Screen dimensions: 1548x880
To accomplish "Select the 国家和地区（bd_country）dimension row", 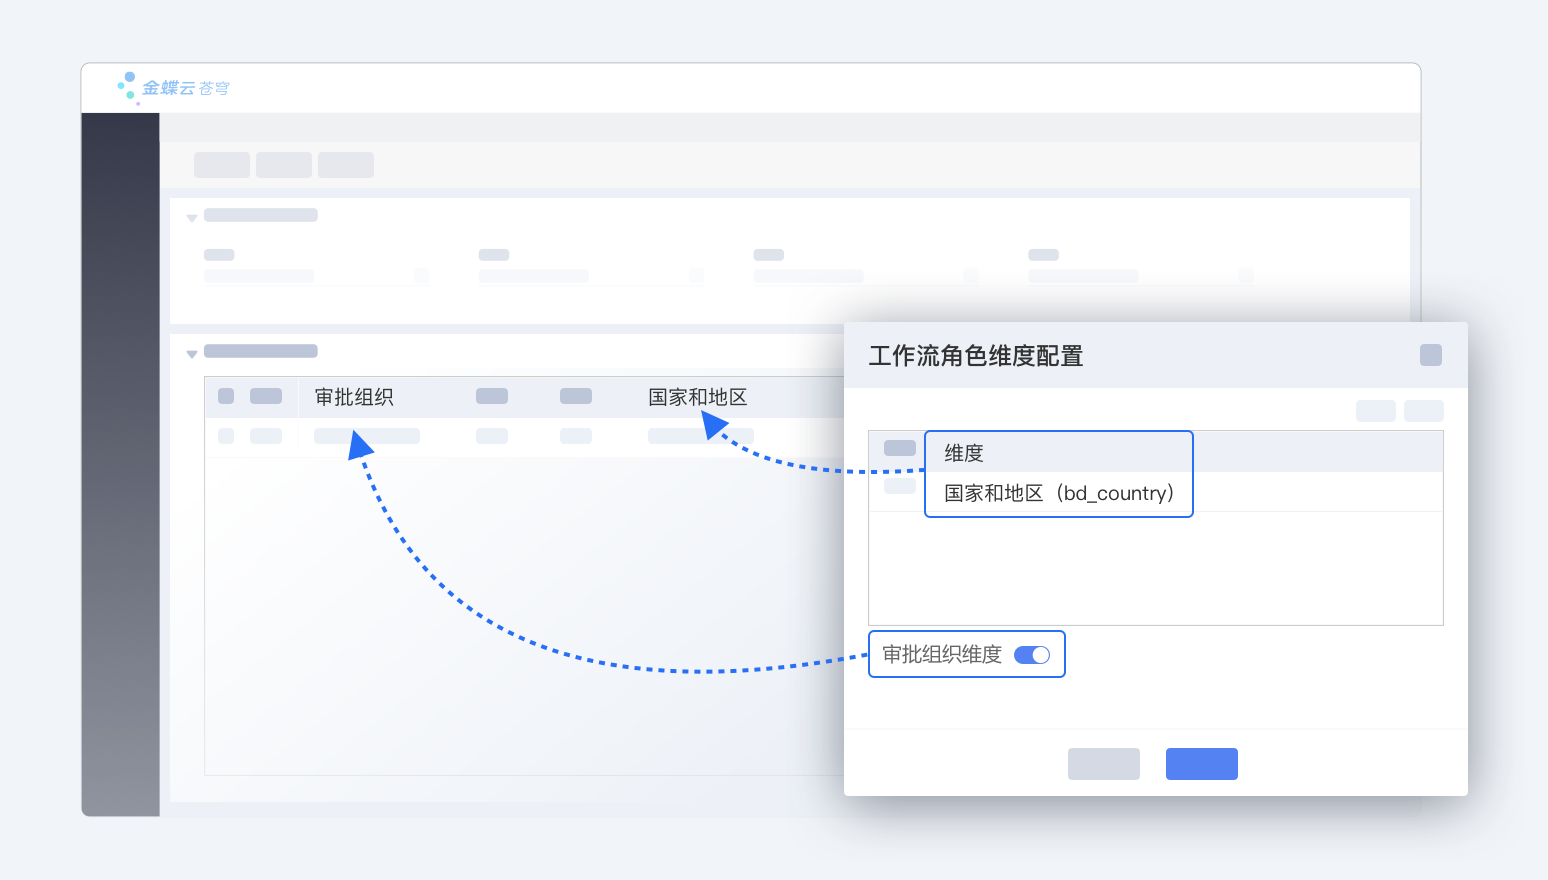I will click(1058, 493).
